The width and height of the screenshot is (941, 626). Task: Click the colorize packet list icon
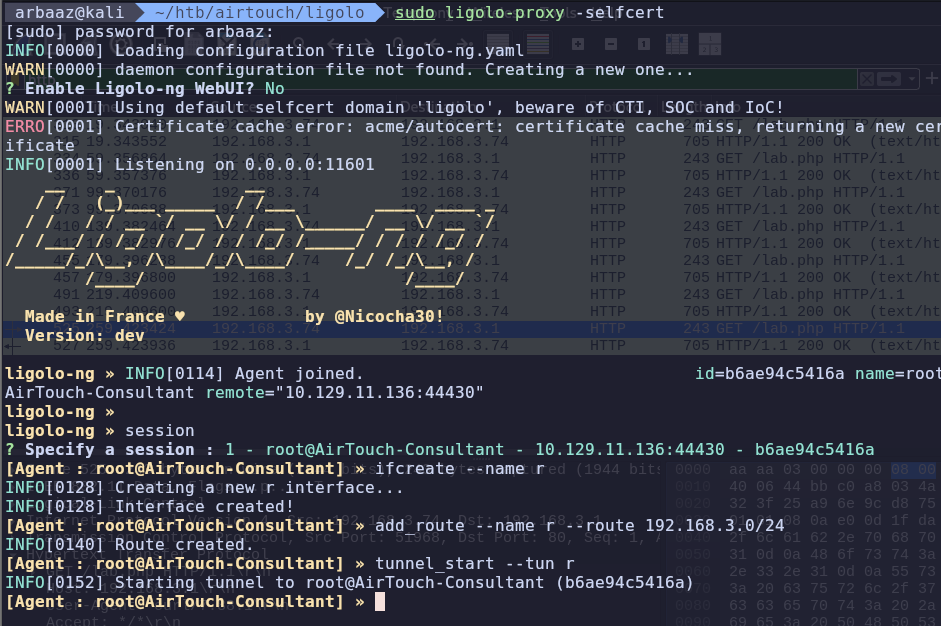[538, 44]
